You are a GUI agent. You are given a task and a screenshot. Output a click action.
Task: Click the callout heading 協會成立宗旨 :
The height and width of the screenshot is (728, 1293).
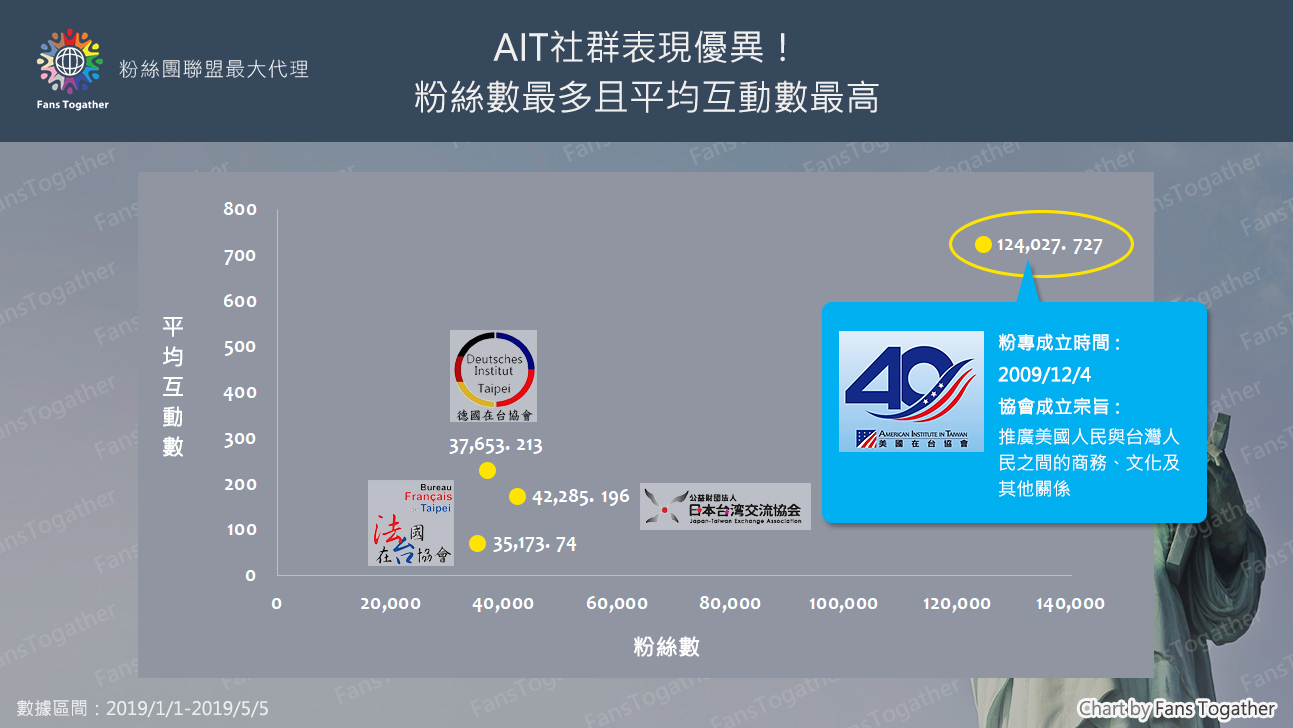tap(1059, 407)
